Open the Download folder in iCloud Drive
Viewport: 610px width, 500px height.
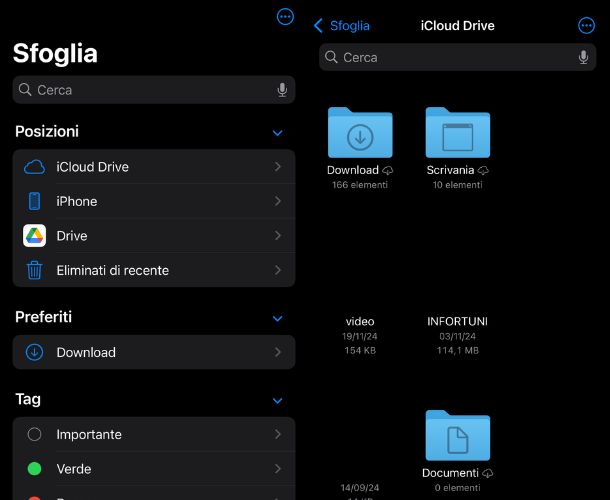tap(360, 133)
